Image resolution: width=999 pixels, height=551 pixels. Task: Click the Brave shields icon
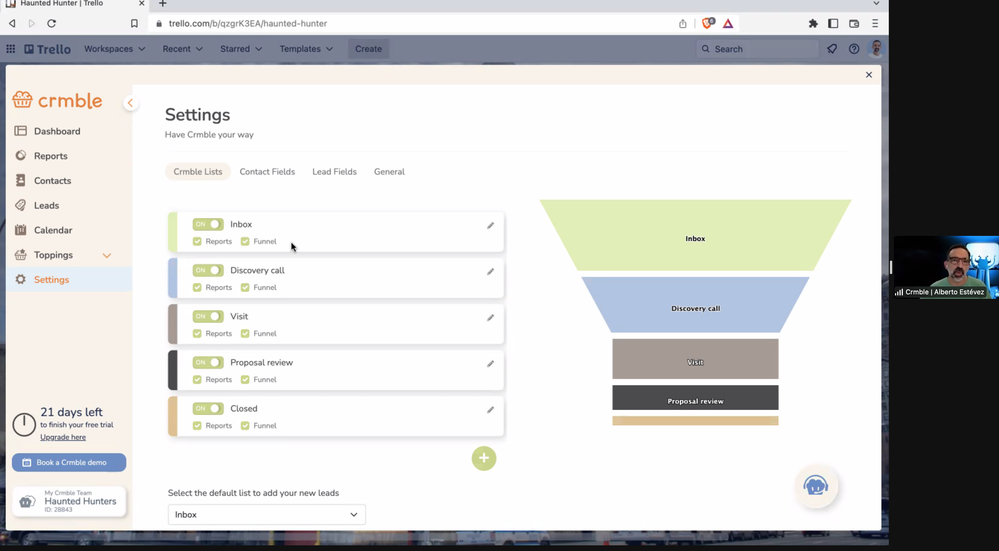click(707, 24)
